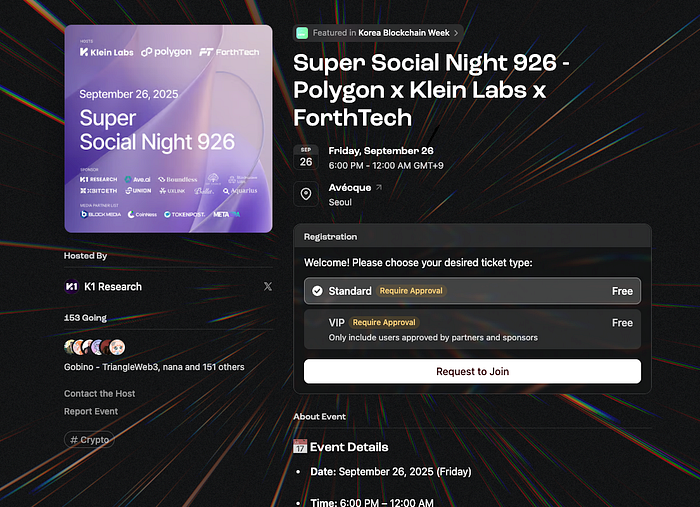Open the arrow icon next to Avécque
700x507 pixels.
(379, 187)
